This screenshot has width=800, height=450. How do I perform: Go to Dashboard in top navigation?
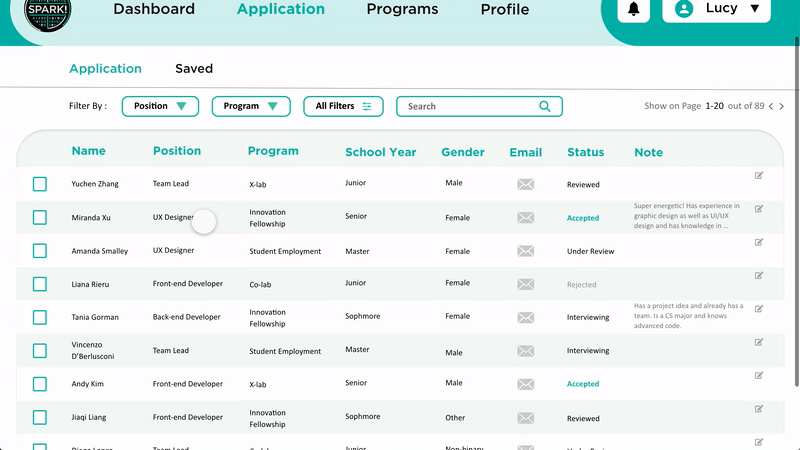(154, 9)
